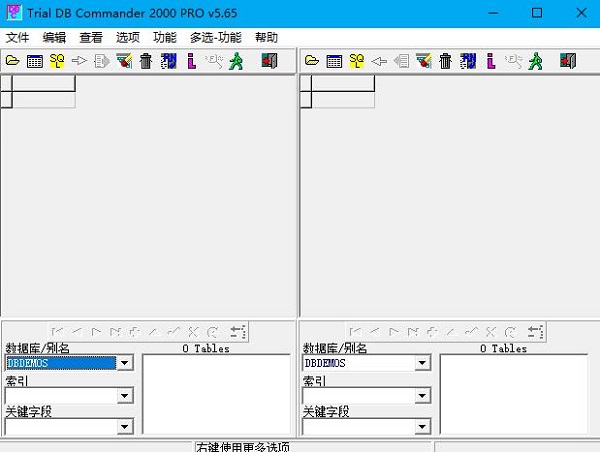Click table grid icon in left toolbar
This screenshot has width=600, height=452.
(35, 61)
